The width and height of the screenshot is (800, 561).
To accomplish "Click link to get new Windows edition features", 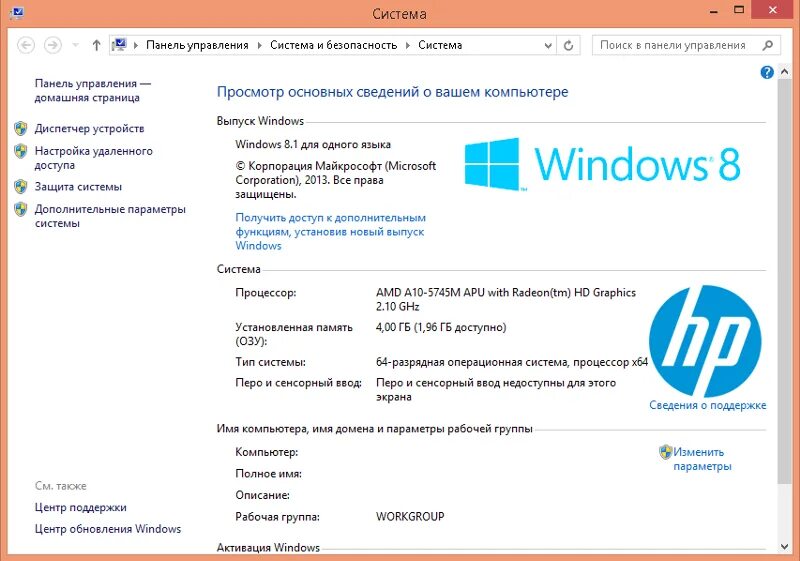I will click(330, 232).
